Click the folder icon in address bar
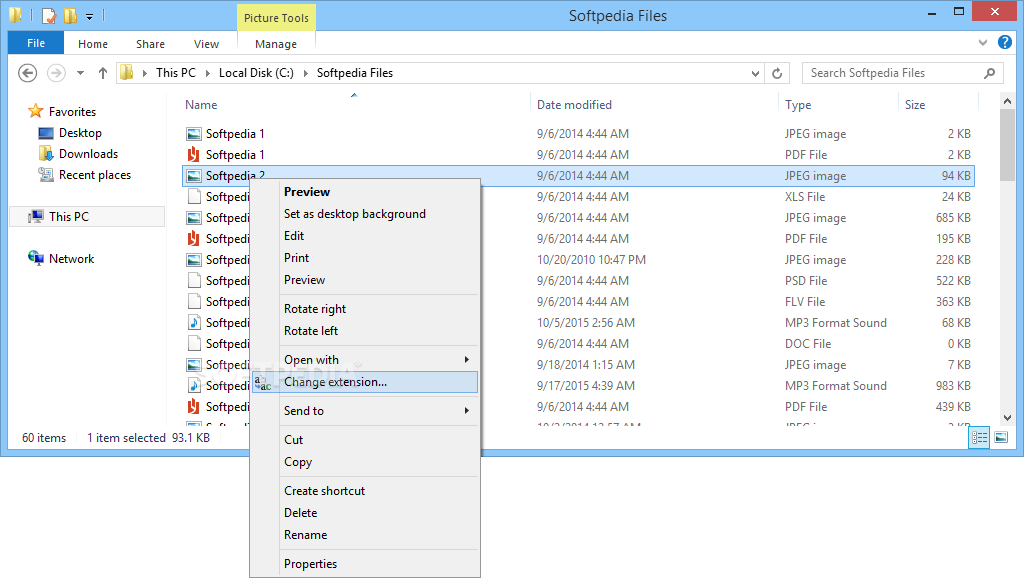 click(127, 72)
